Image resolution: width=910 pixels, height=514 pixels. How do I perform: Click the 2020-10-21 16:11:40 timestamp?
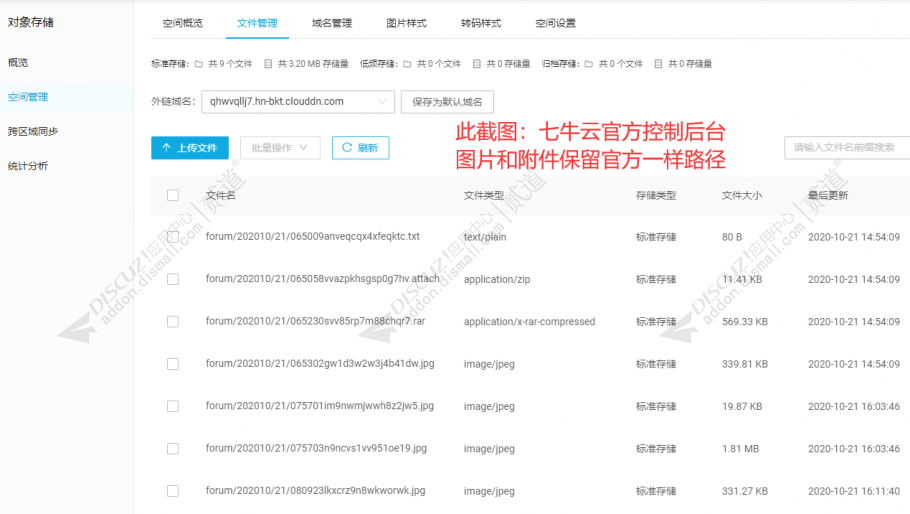854,491
